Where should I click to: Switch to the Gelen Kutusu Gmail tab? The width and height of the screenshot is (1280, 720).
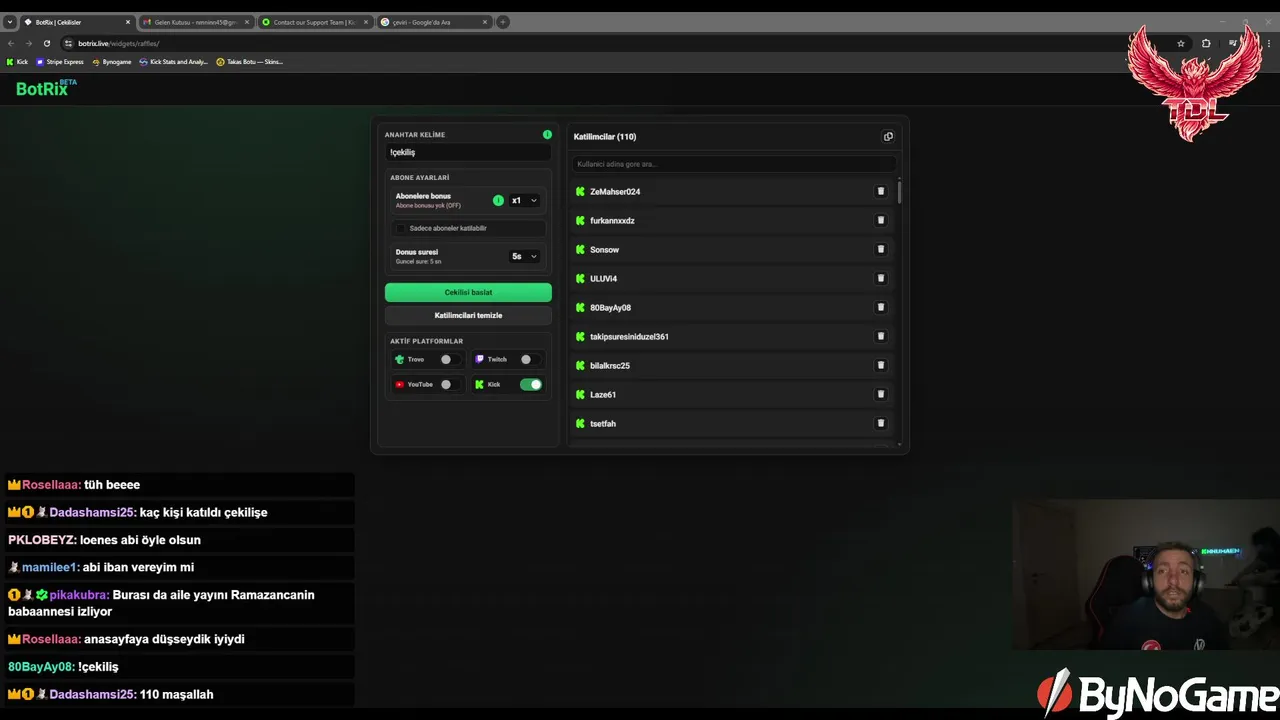(x=195, y=22)
